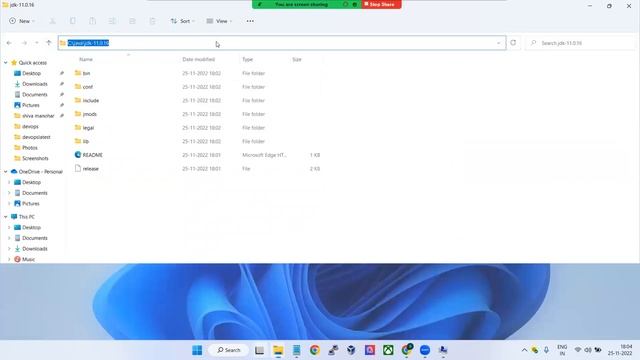Click the Stop Share button

point(382,4)
